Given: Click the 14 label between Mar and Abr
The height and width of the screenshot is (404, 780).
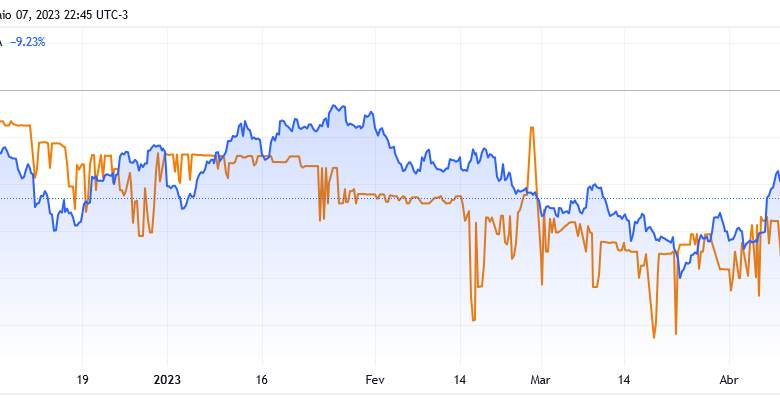Looking at the screenshot, I should pyautogui.click(x=624, y=380).
